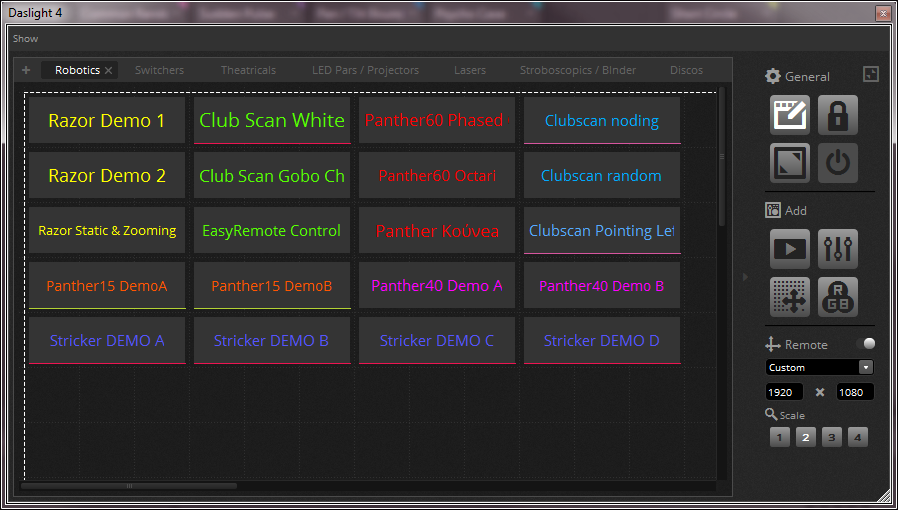The image size is (898, 510).
Task: Trigger Panther15 DemoA
Action: coord(107,285)
